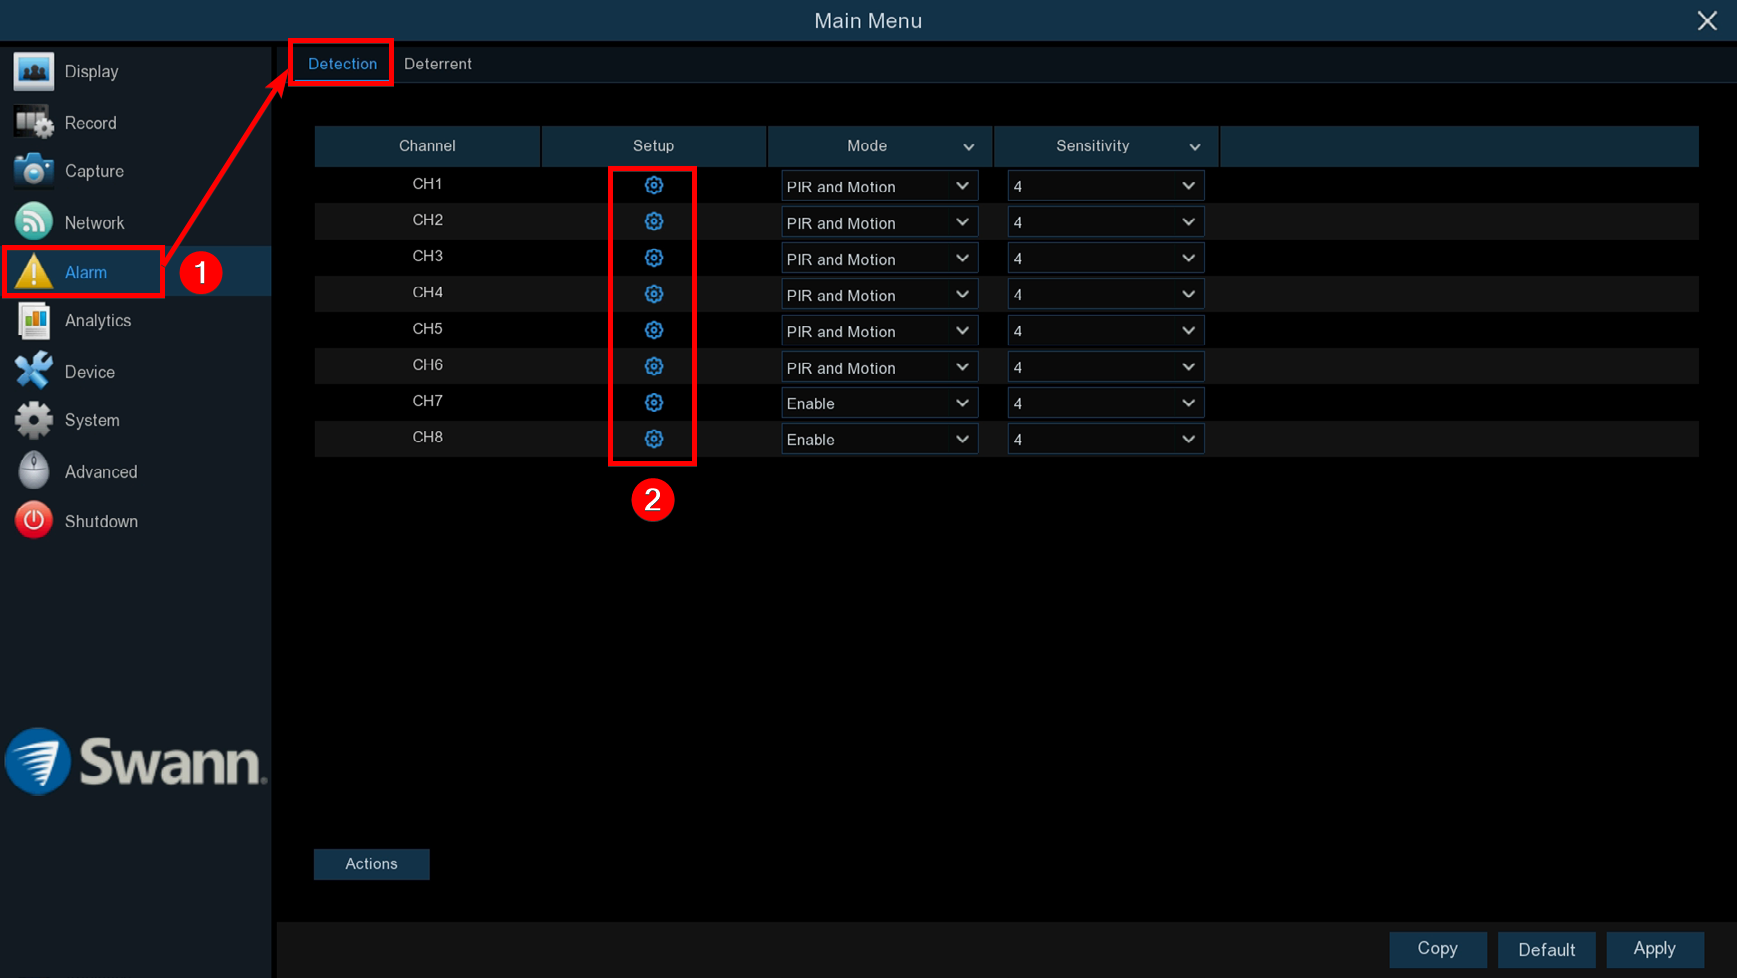Image resolution: width=1737 pixels, height=978 pixels.
Task: Open the Capture camera icon
Action: 33,171
